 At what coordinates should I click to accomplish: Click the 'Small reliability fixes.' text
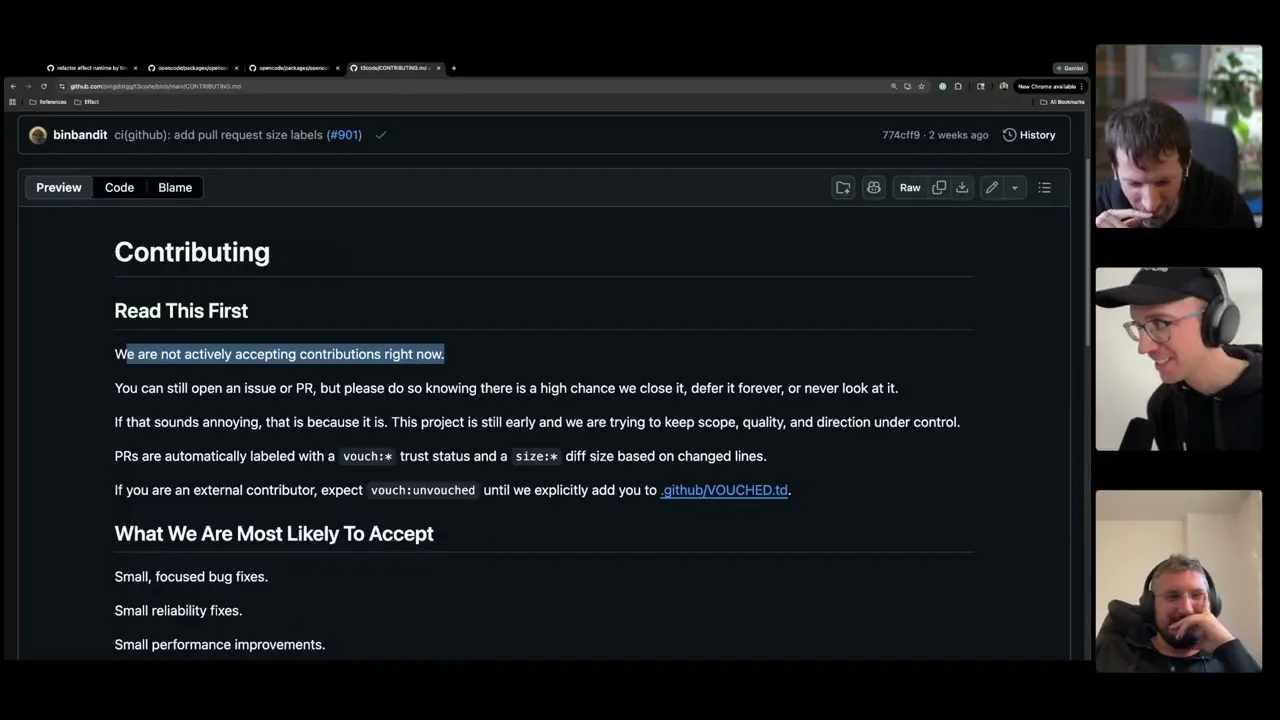(x=178, y=611)
